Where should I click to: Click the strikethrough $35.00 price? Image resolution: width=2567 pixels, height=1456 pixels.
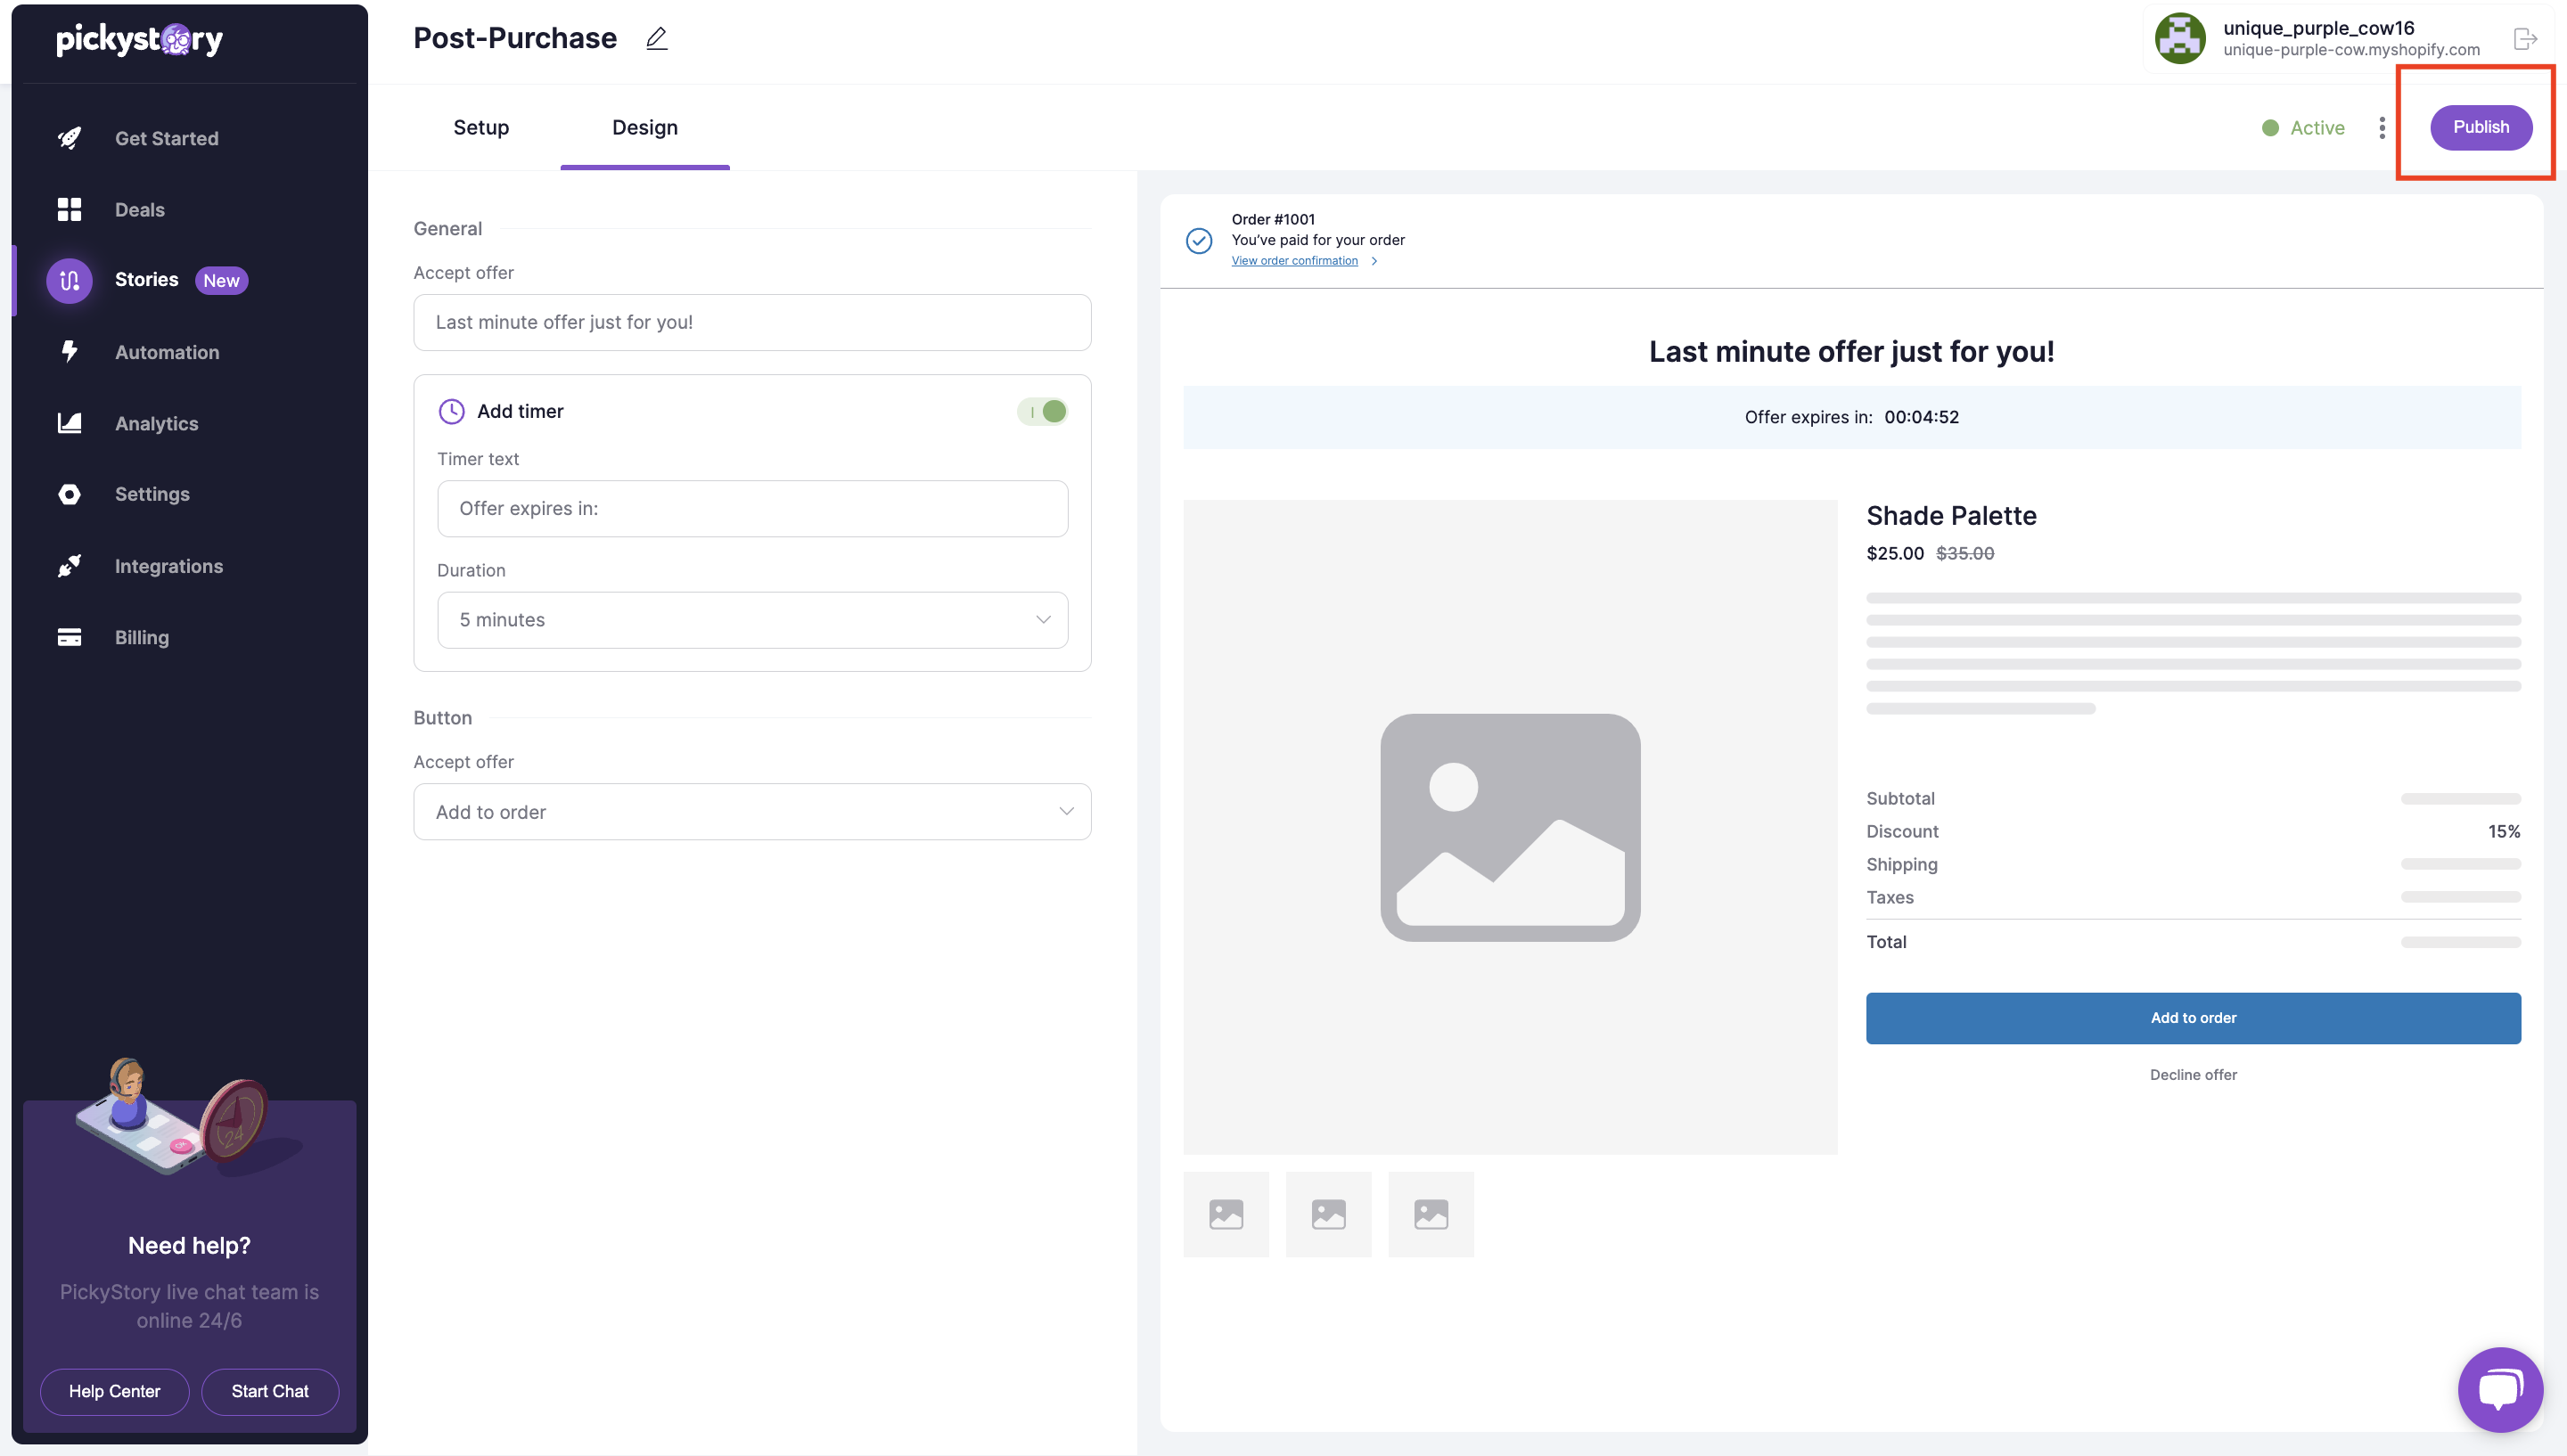point(1965,553)
